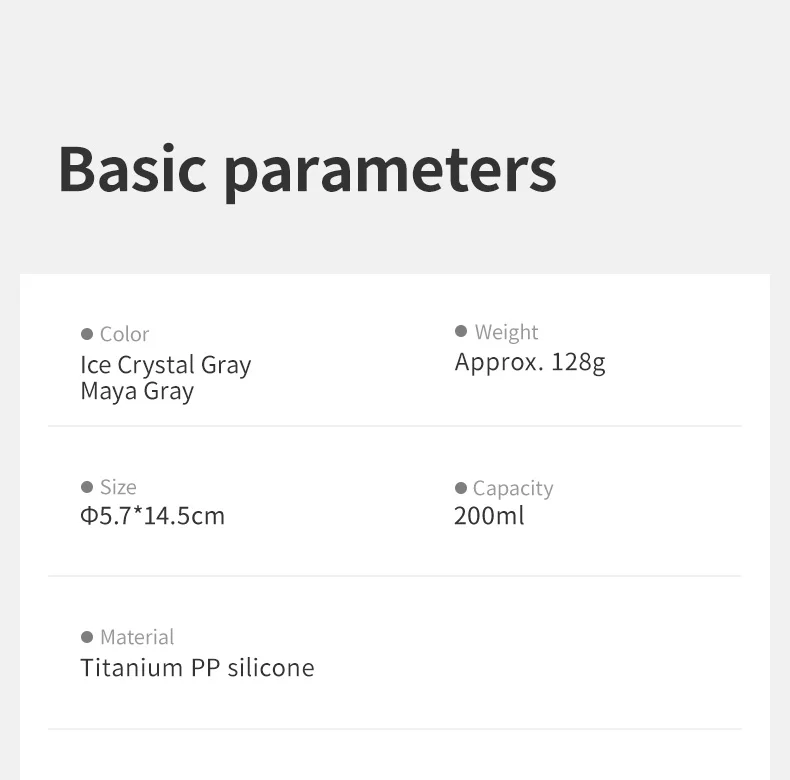This screenshot has width=790, height=780.
Task: Click the divider line below the Size row
Action: coord(394,575)
